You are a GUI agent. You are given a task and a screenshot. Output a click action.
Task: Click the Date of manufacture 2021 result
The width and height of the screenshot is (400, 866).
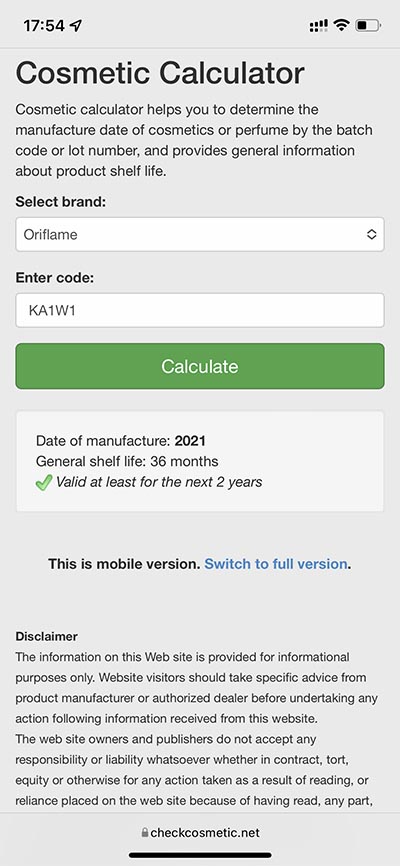(x=120, y=441)
